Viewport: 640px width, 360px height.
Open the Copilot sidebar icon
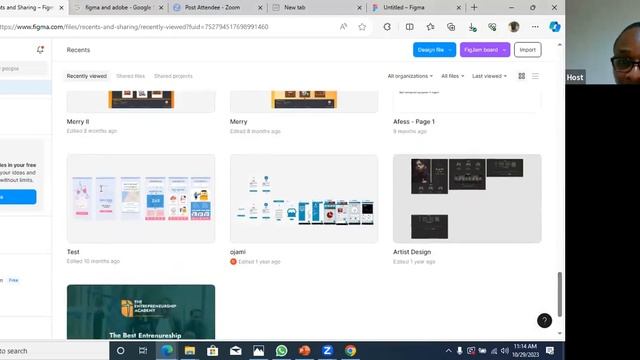555,27
